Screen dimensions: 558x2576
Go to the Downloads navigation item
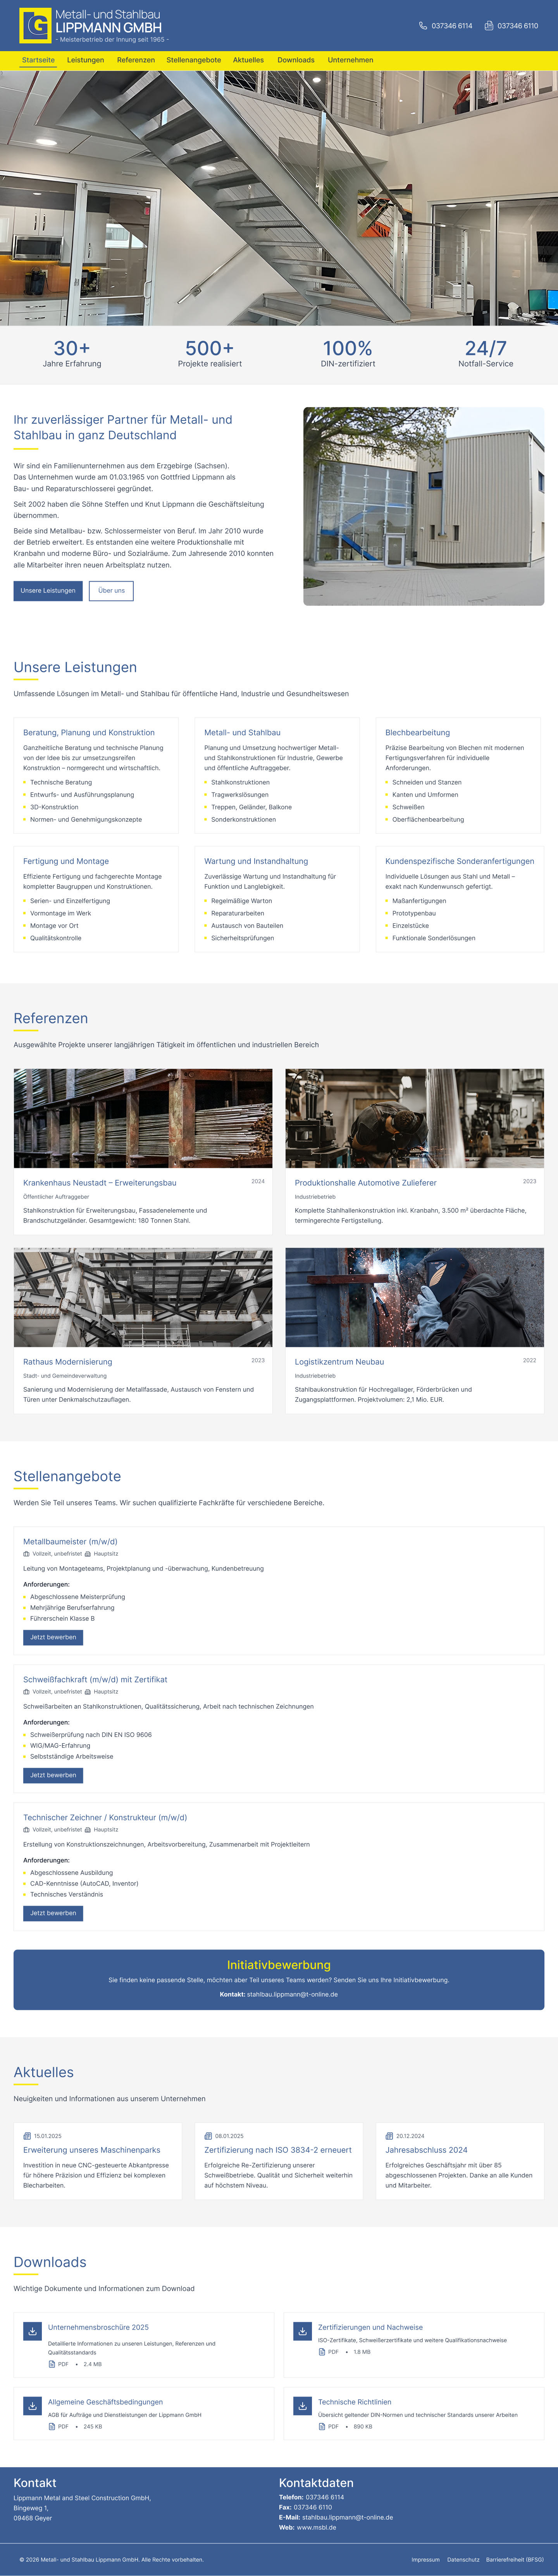tap(296, 60)
